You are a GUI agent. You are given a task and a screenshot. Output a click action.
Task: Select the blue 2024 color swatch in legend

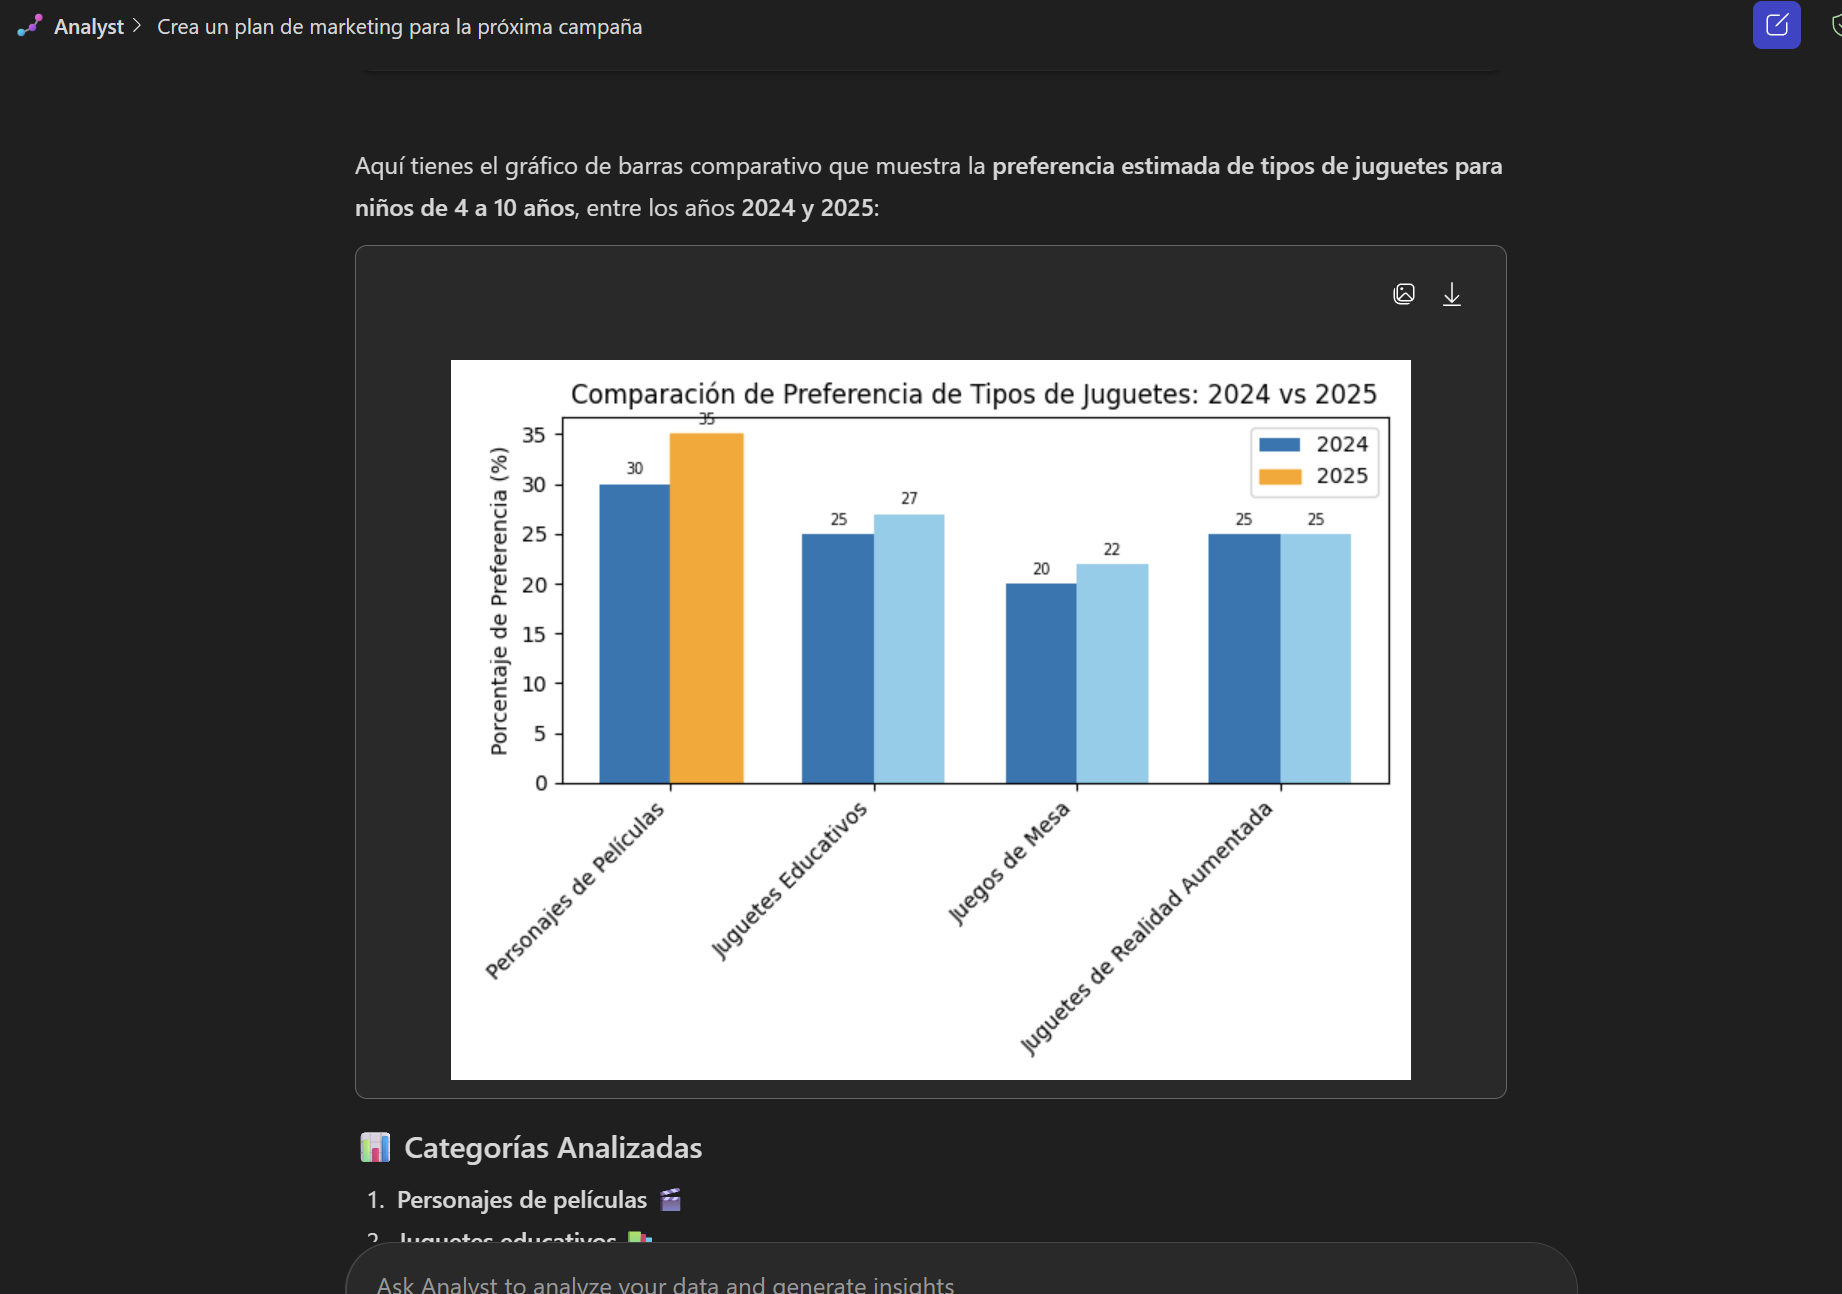click(x=1279, y=444)
